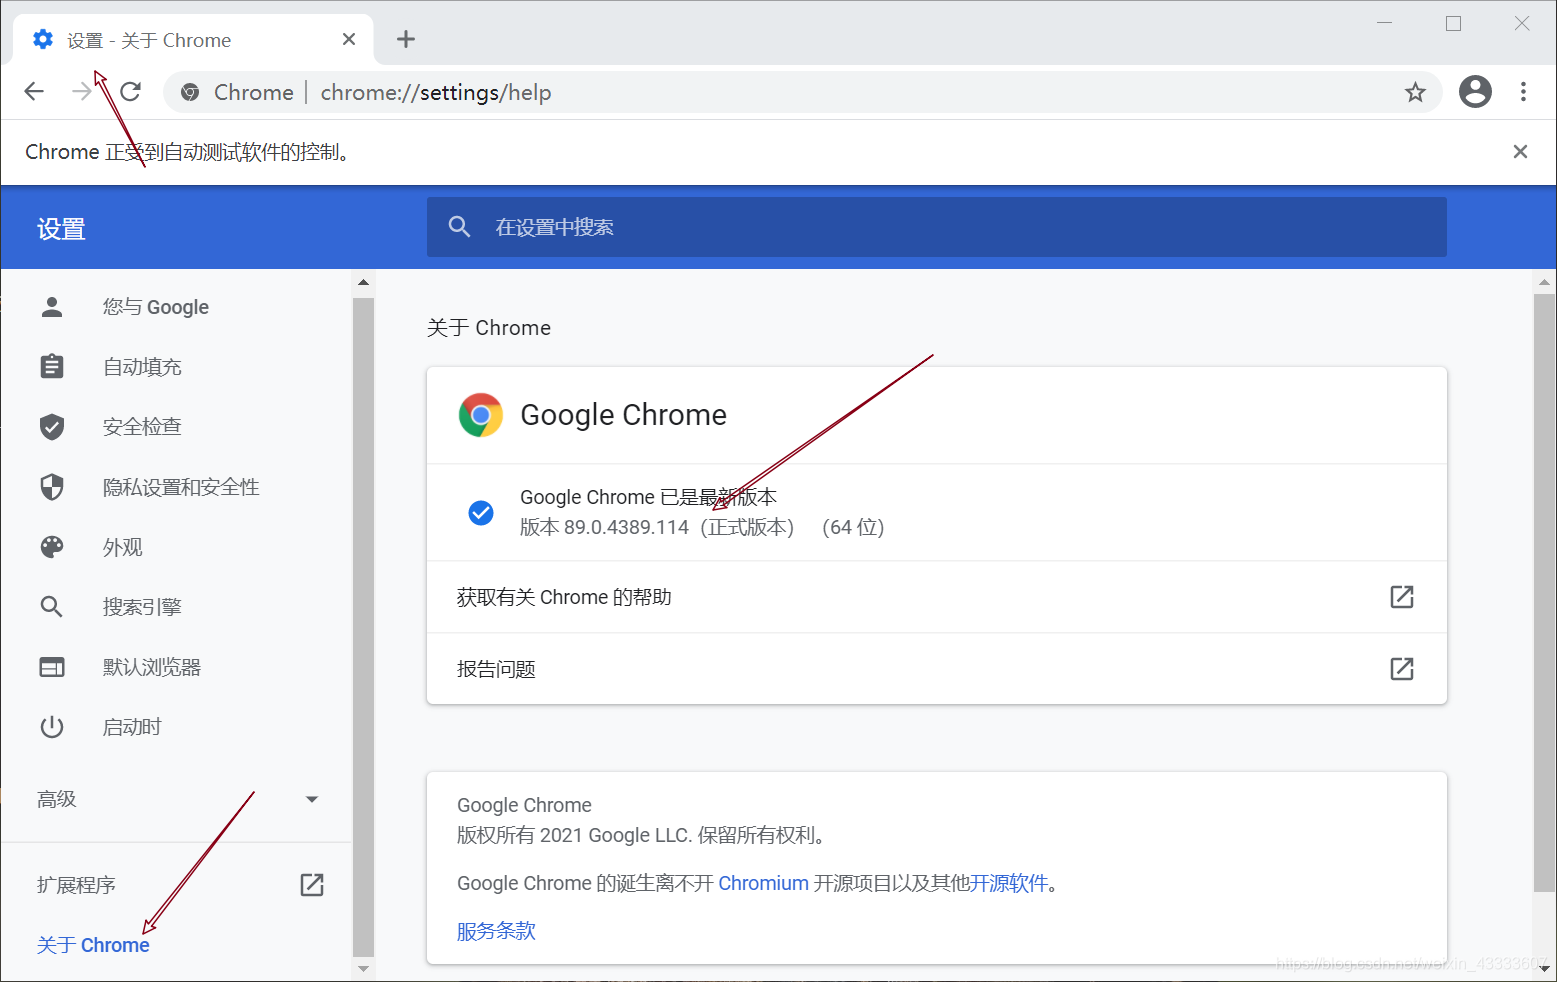Click the 关于 Chrome page heading

pos(489,328)
